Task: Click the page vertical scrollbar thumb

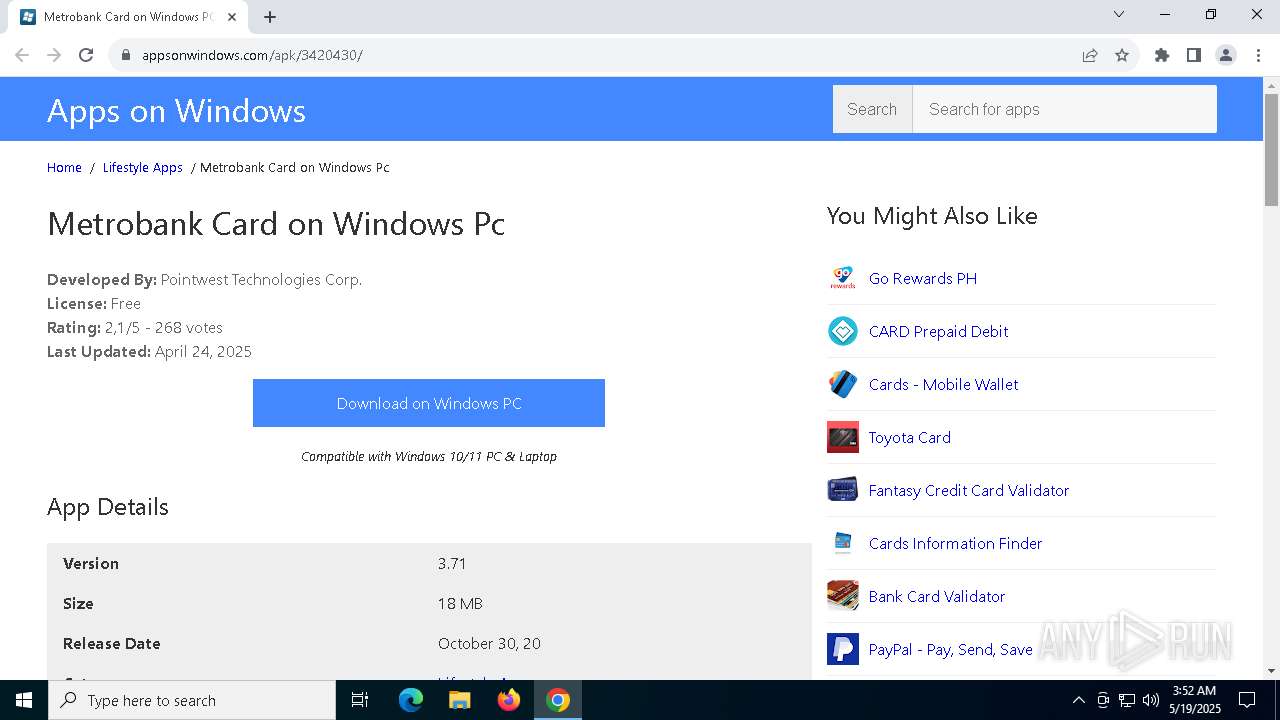Action: (1271, 150)
